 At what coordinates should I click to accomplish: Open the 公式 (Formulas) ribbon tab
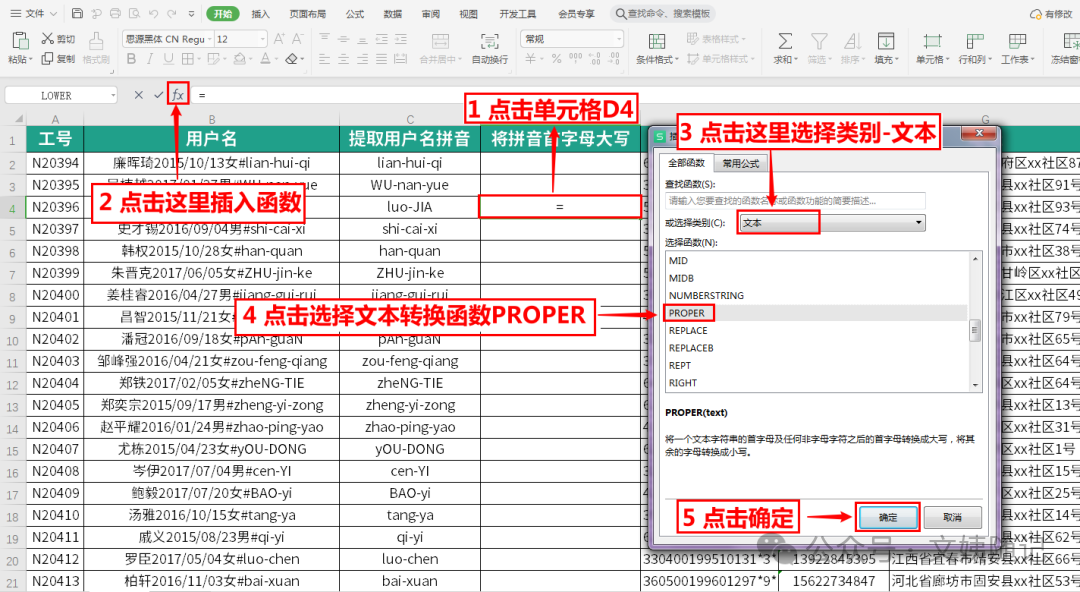point(355,14)
